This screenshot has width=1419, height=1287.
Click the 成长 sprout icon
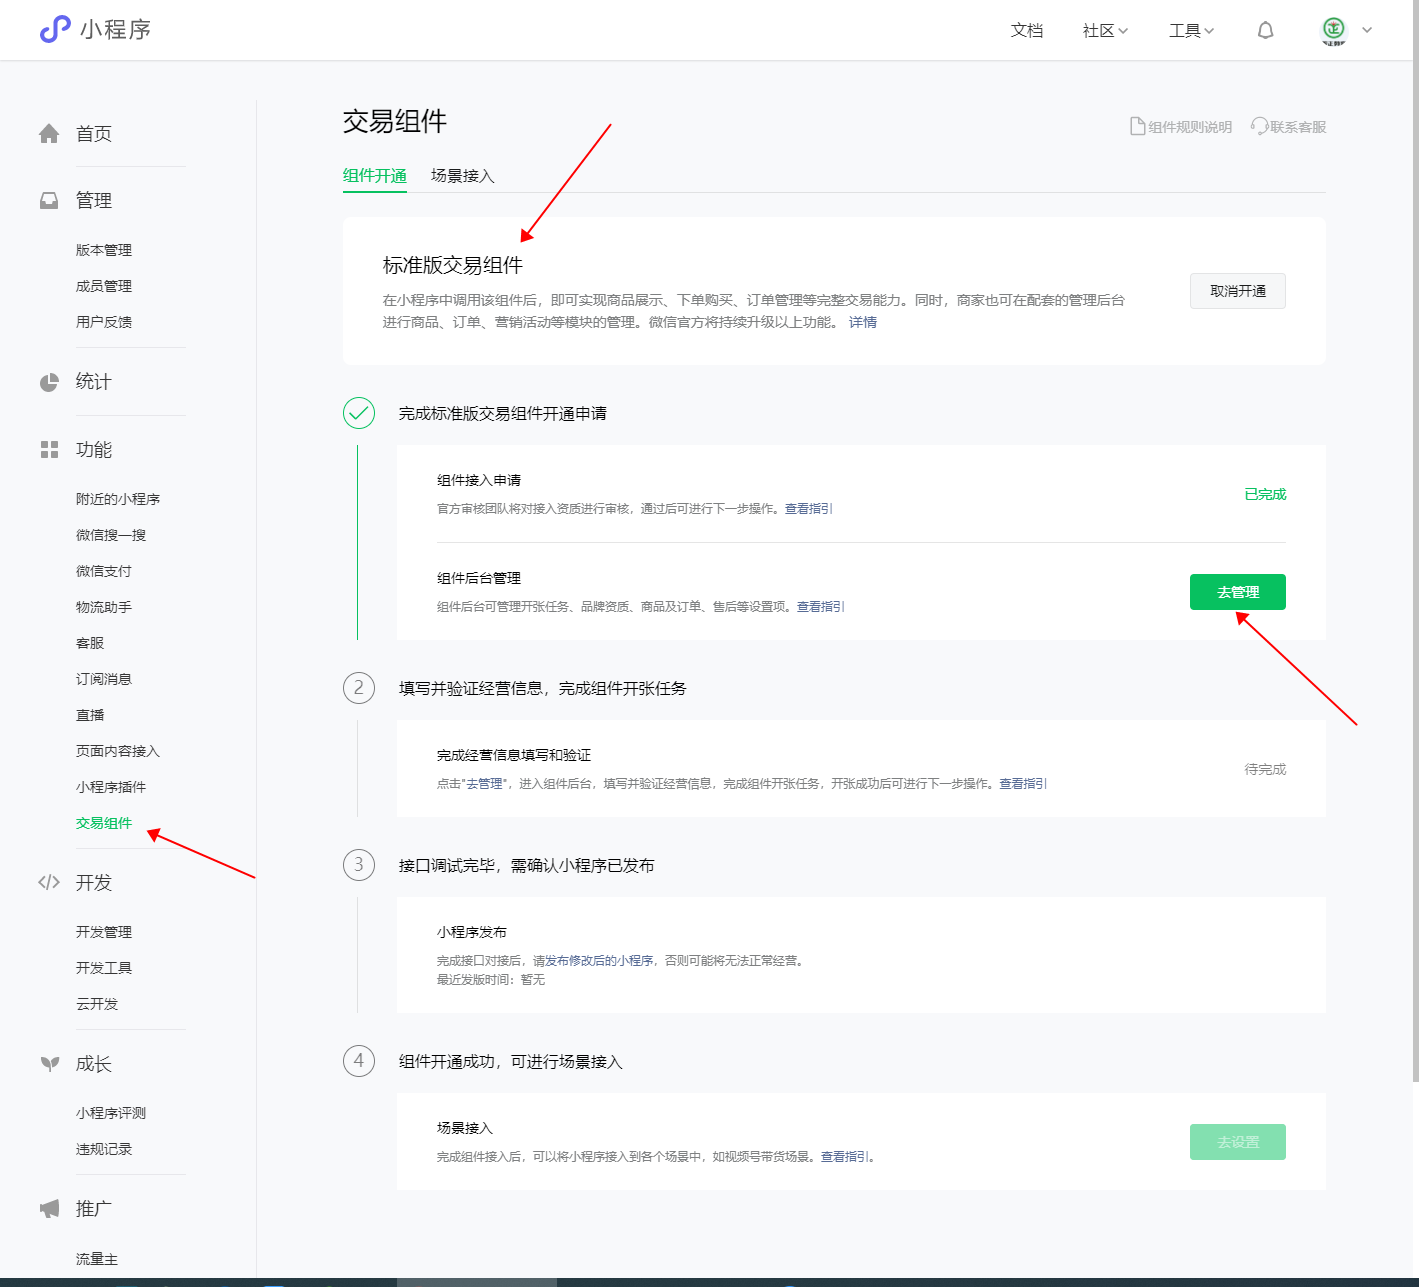coord(49,1064)
